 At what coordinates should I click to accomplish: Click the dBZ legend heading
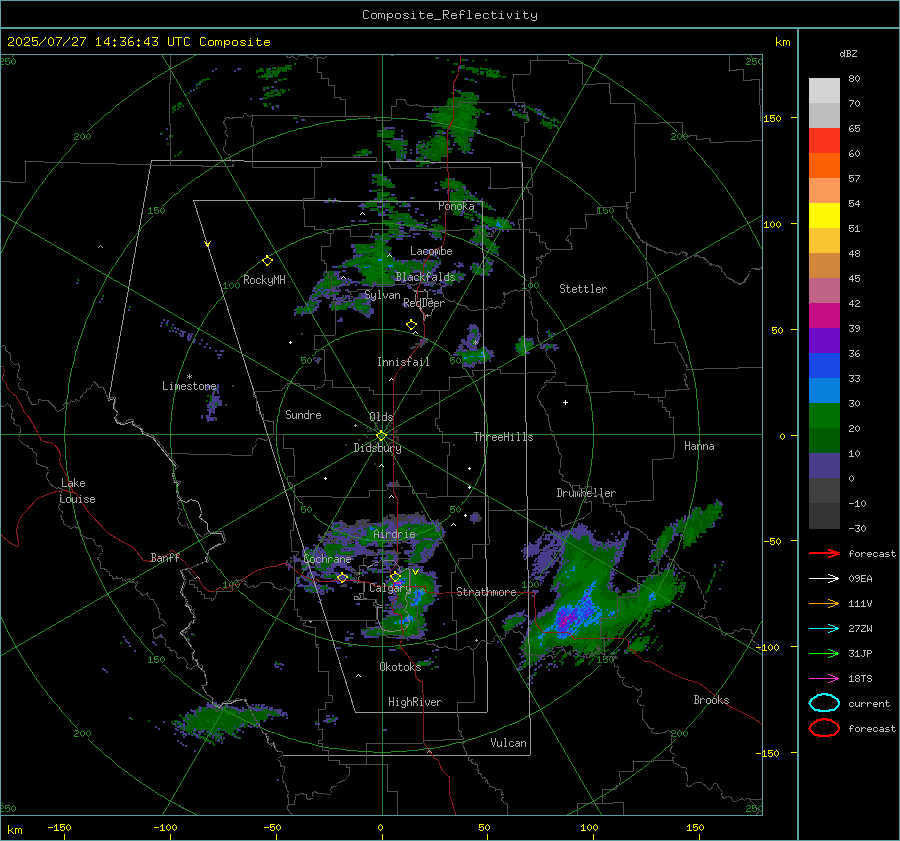[x=848, y=53]
